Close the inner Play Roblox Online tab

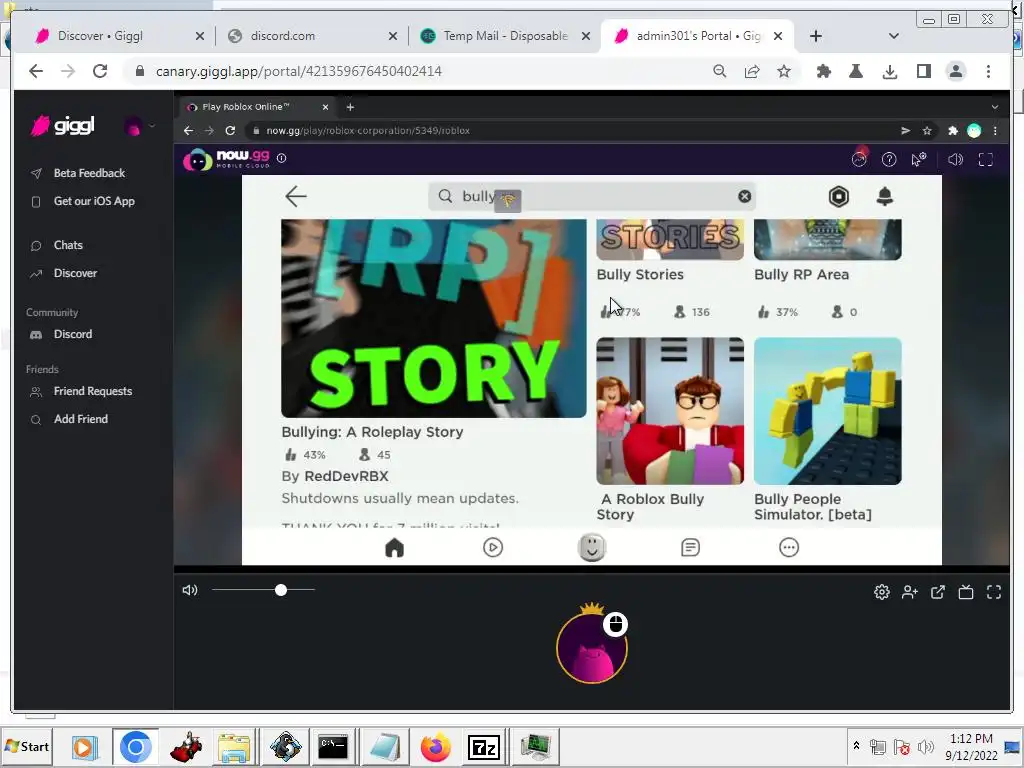pos(325,107)
